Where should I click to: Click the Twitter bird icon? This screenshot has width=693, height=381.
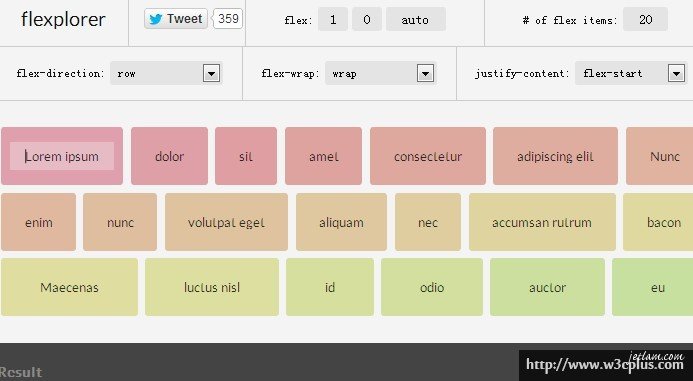(156, 19)
